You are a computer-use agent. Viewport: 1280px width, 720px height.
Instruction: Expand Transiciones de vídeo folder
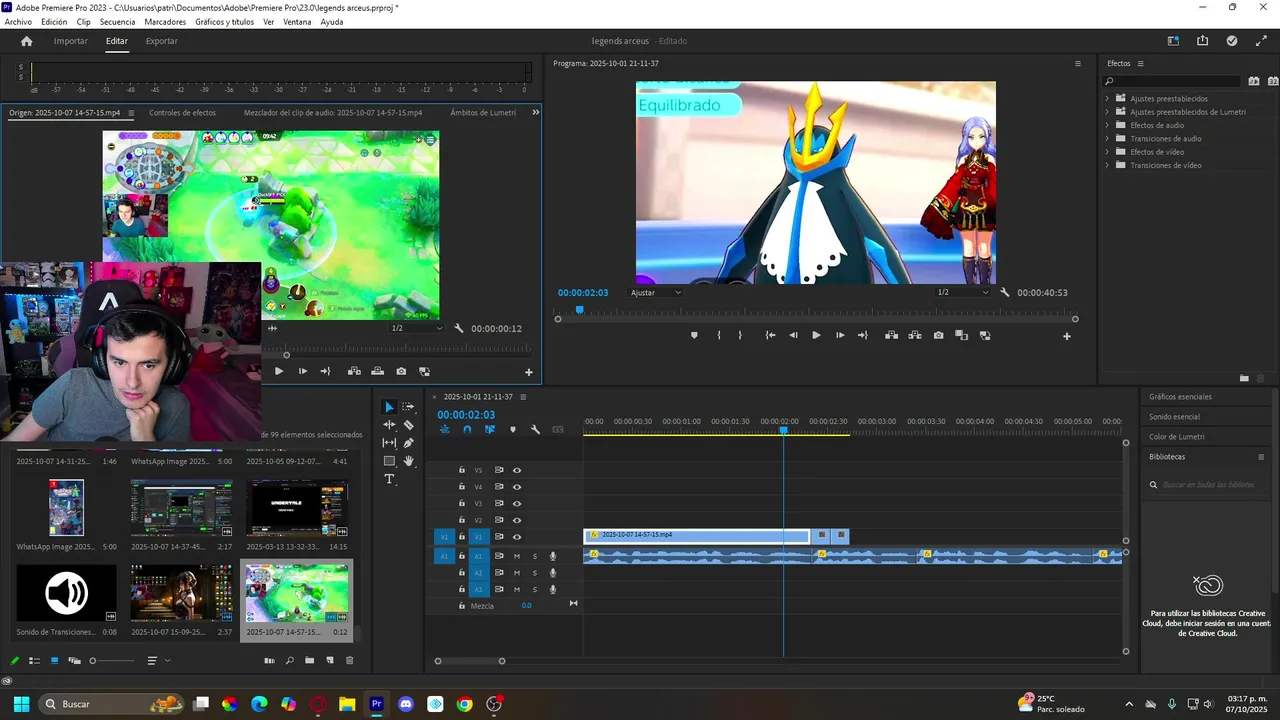coord(1107,165)
